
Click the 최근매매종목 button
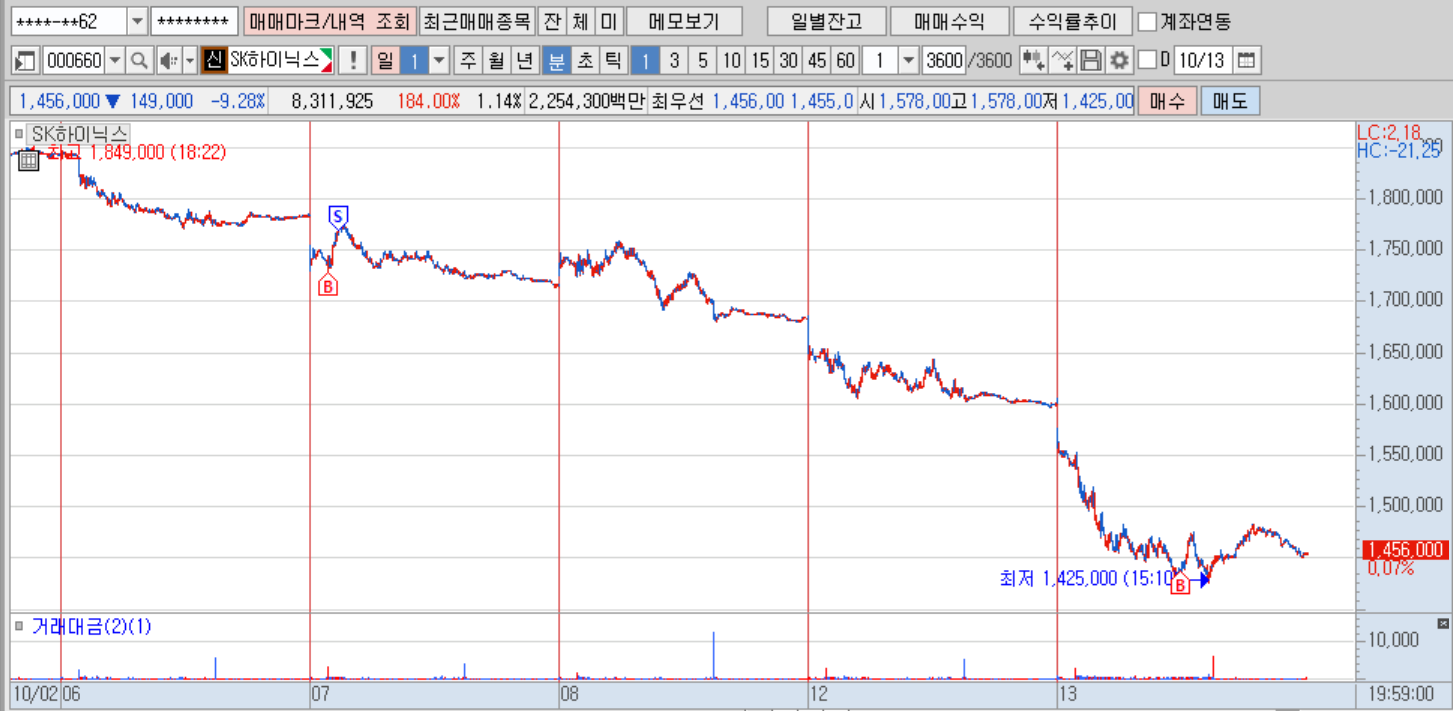476,21
